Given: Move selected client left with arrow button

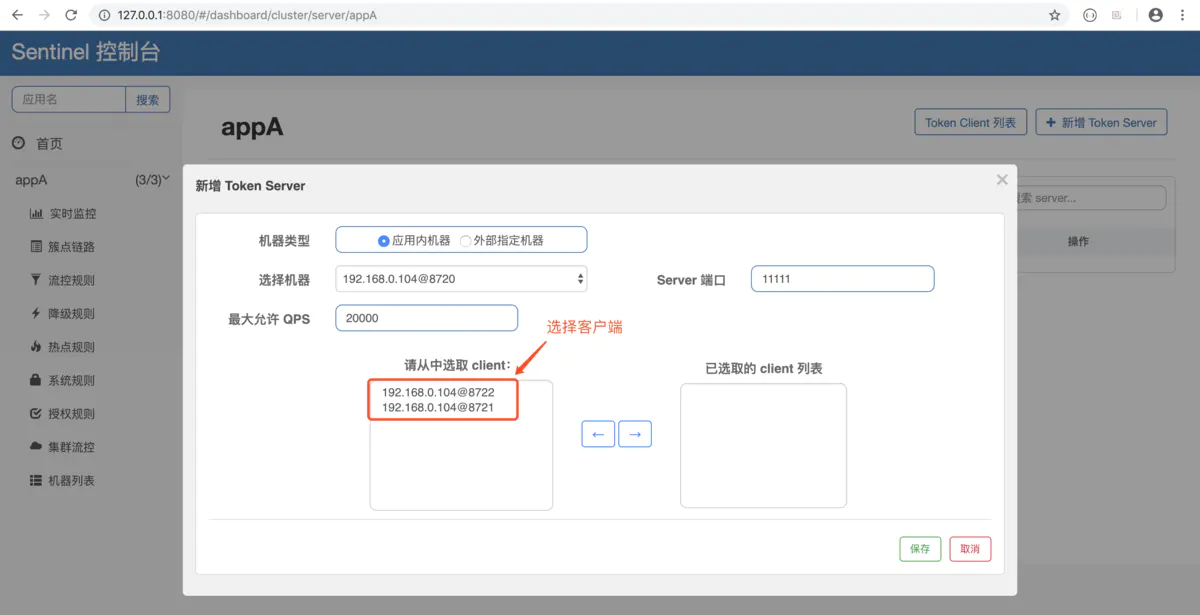Looking at the screenshot, I should pyautogui.click(x=598, y=434).
